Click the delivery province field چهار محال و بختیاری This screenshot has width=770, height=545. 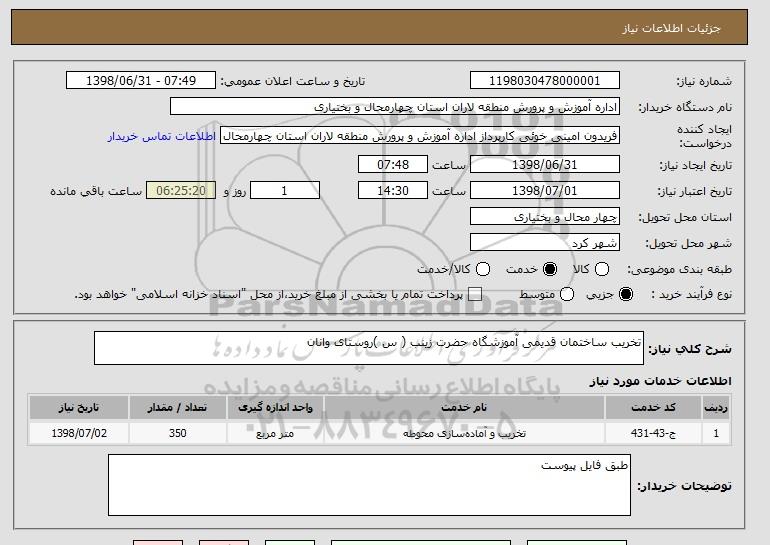(x=545, y=217)
